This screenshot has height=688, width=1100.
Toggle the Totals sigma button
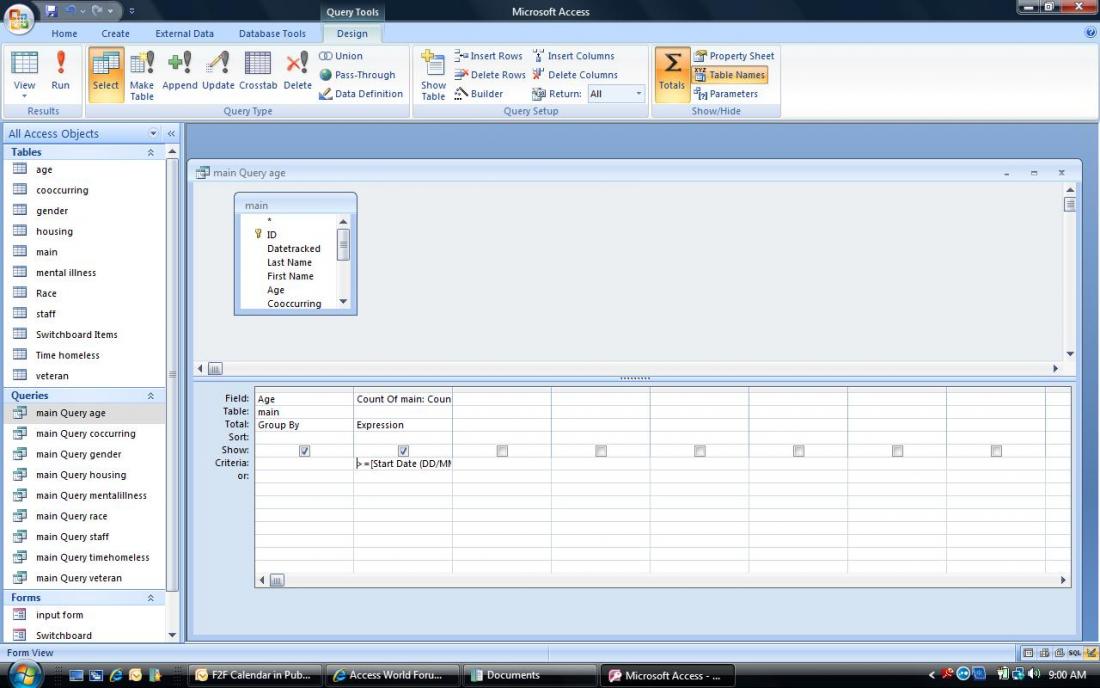point(672,73)
